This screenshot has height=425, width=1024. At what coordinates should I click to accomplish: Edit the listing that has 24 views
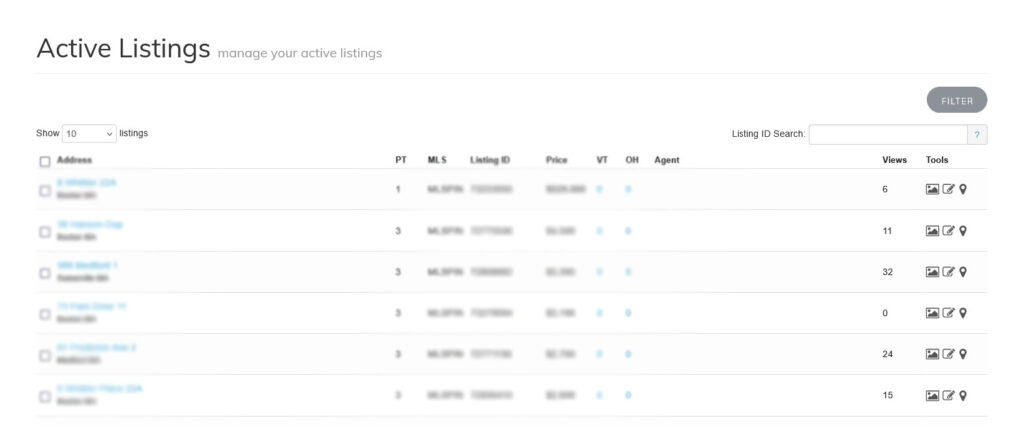[x=948, y=354]
